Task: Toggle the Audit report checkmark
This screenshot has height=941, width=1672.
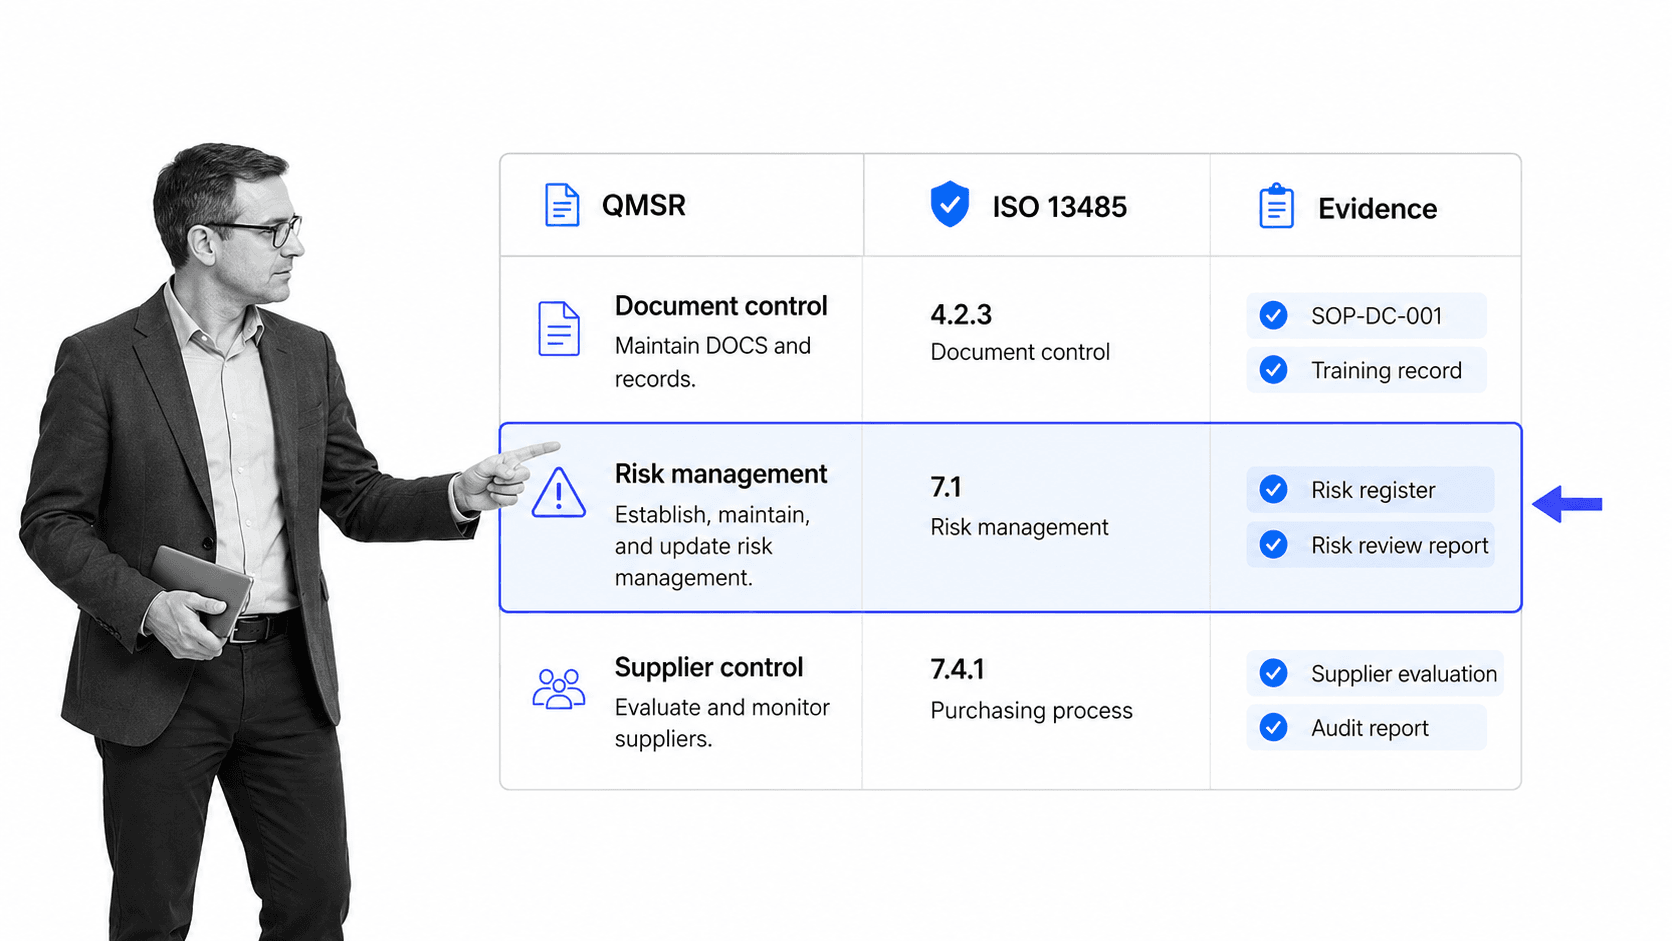Action: [x=1273, y=727]
